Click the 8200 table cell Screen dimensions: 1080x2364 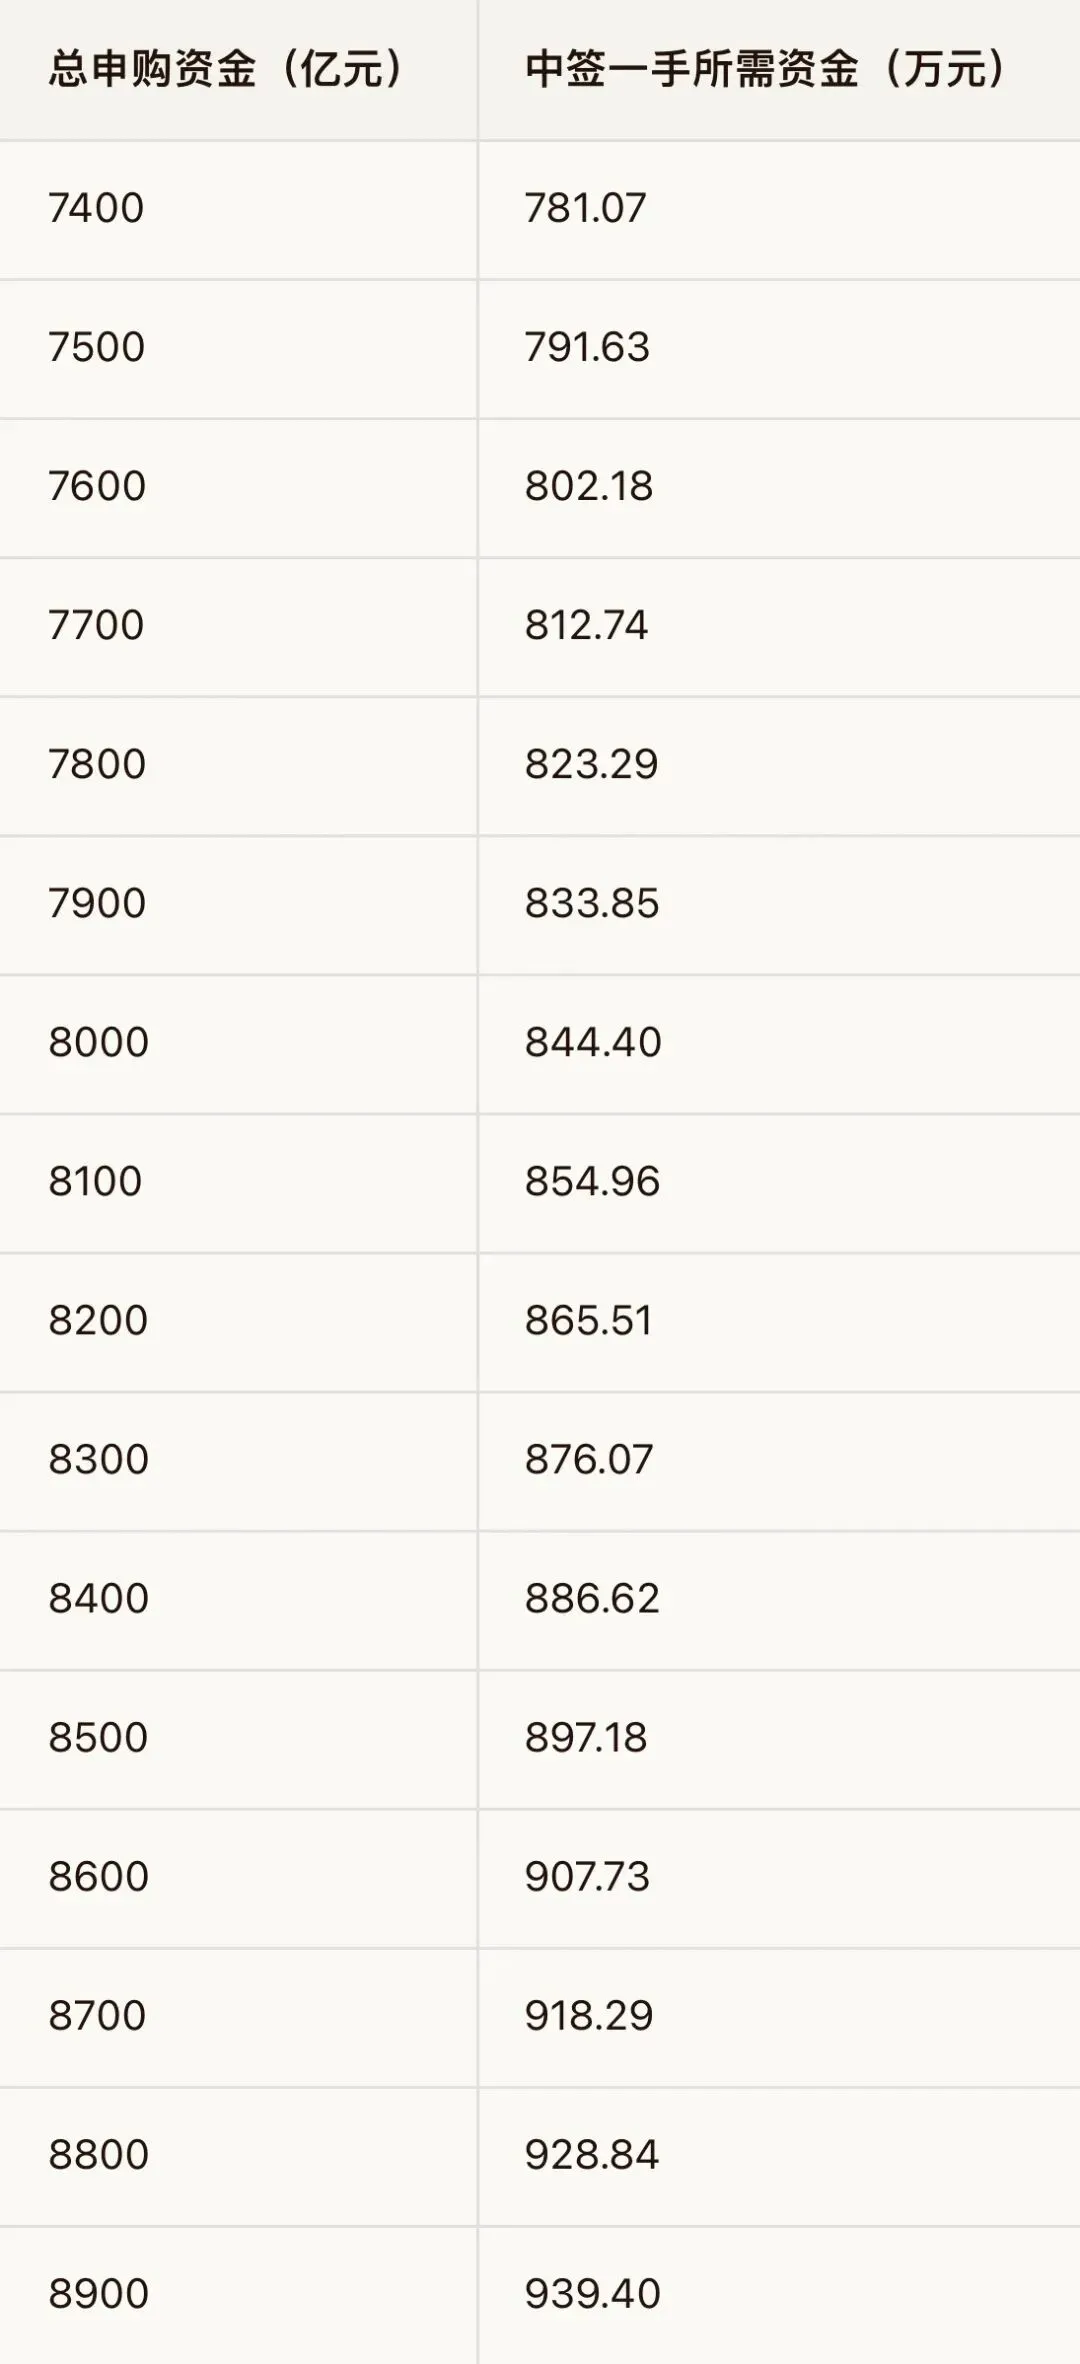point(238,1322)
